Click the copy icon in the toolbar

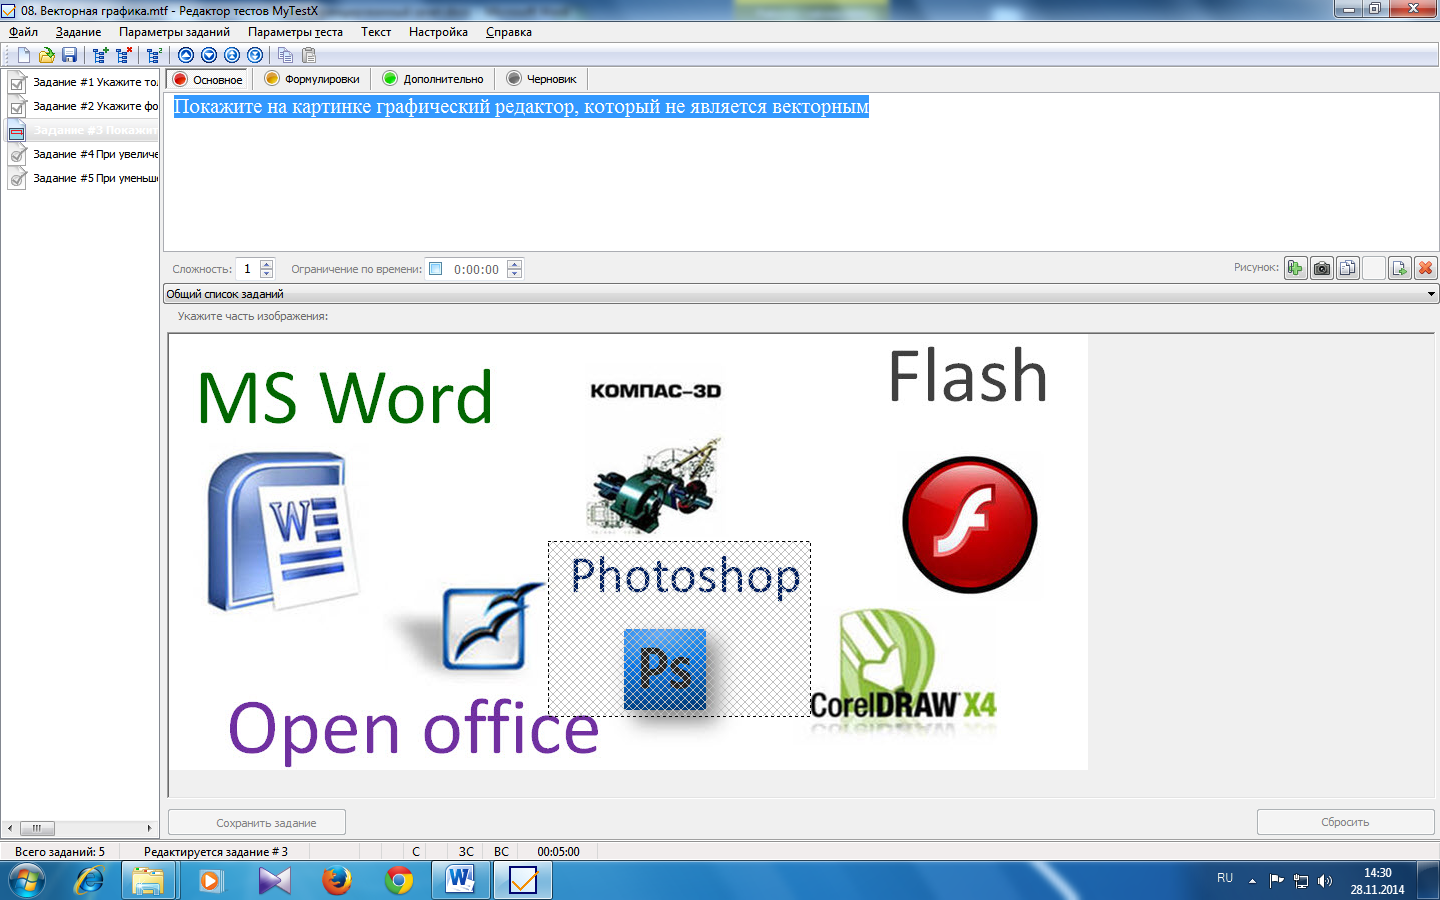pyautogui.click(x=286, y=55)
